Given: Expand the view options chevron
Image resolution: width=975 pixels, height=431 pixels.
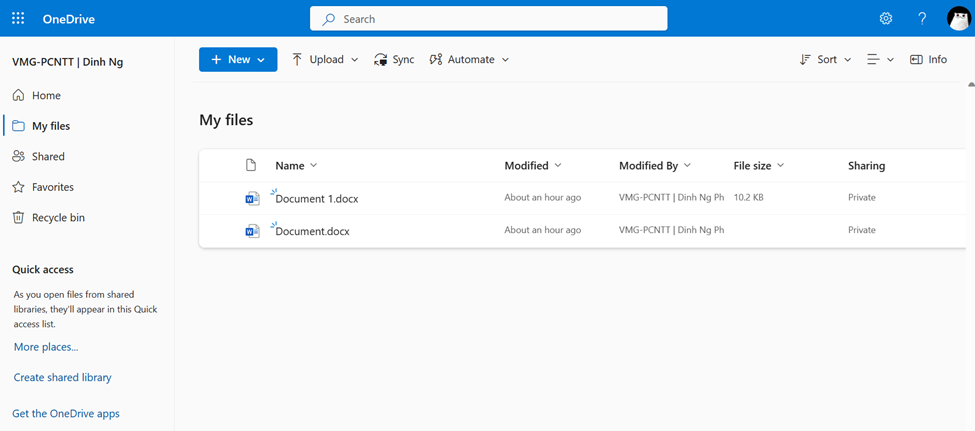Looking at the screenshot, I should click(890, 60).
